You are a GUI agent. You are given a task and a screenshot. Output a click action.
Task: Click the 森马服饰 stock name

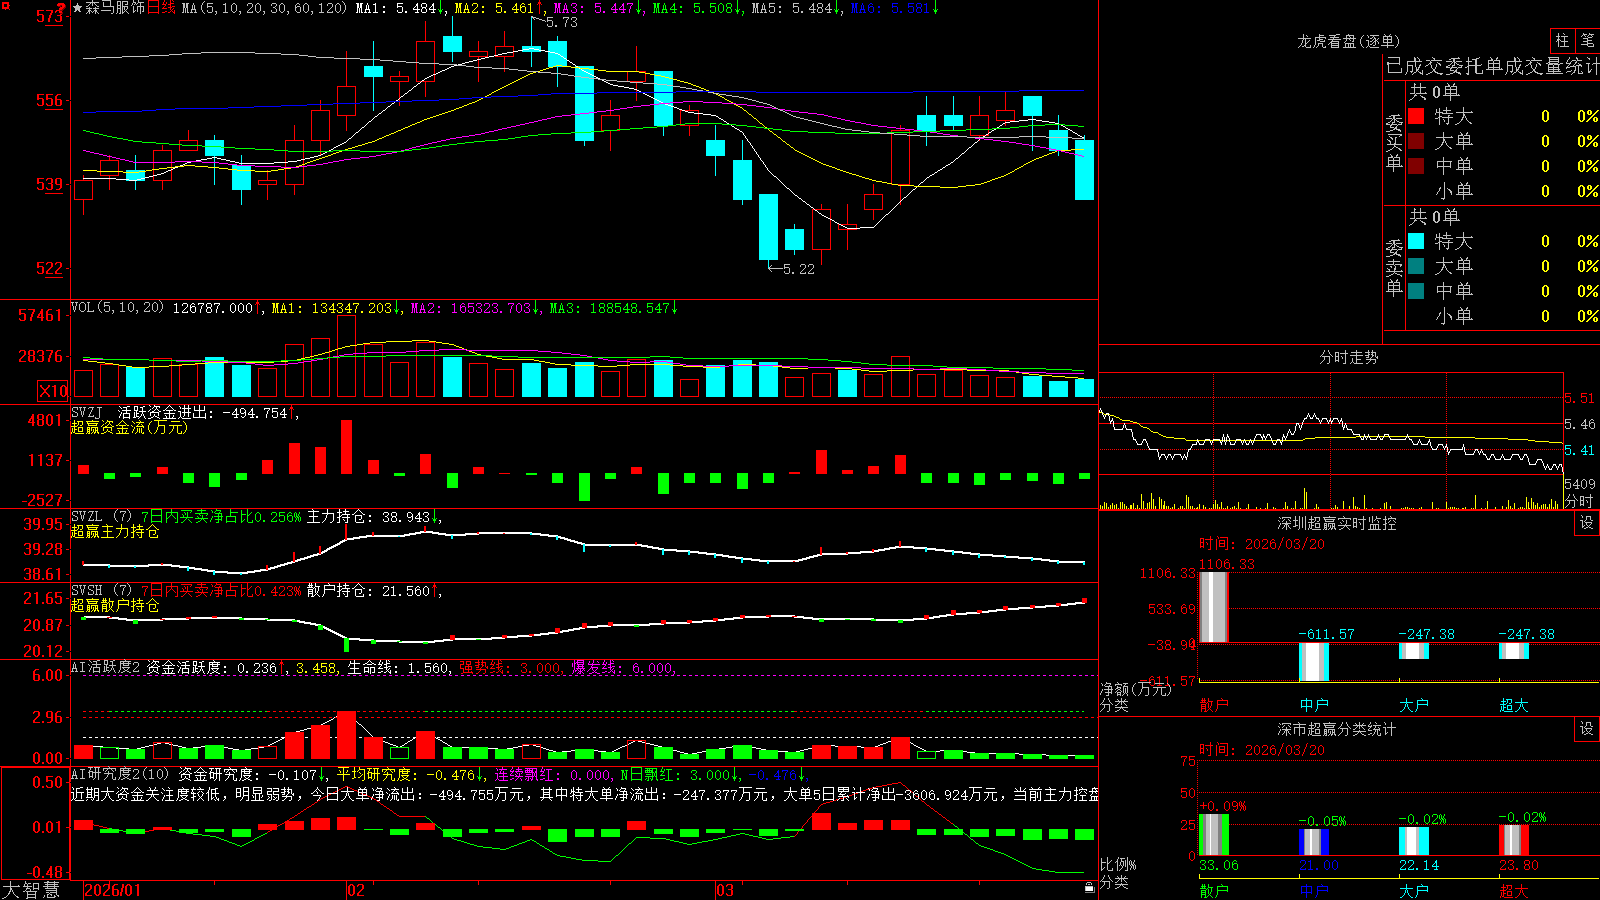click(x=115, y=8)
